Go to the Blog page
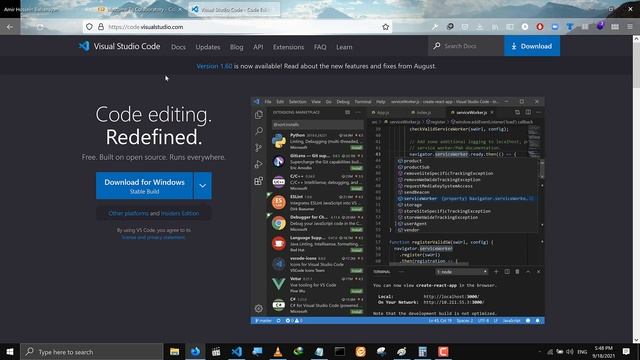The height and width of the screenshot is (360, 640). point(236,47)
